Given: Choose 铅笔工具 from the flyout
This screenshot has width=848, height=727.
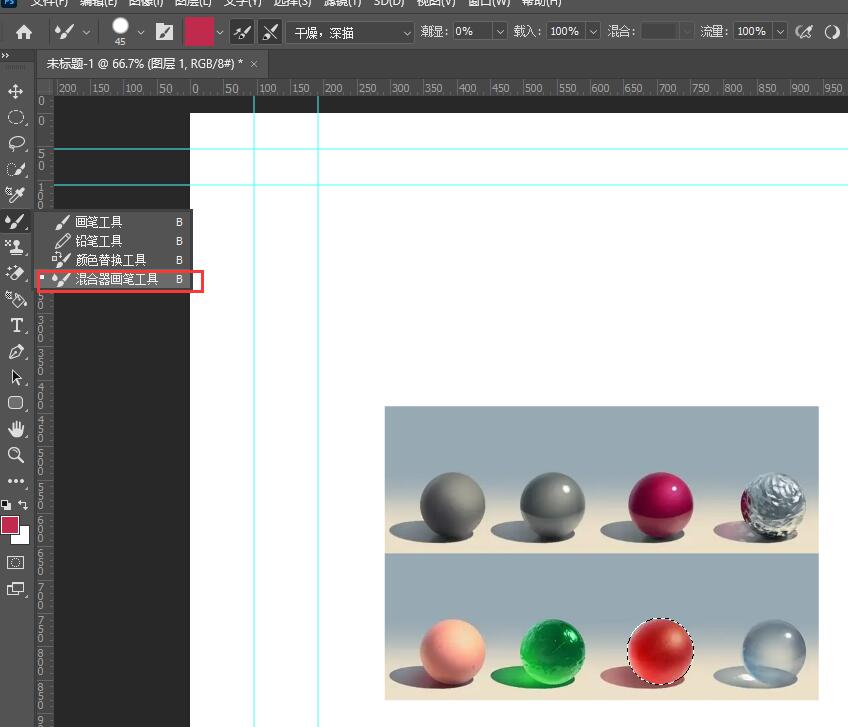Looking at the screenshot, I should click(114, 241).
